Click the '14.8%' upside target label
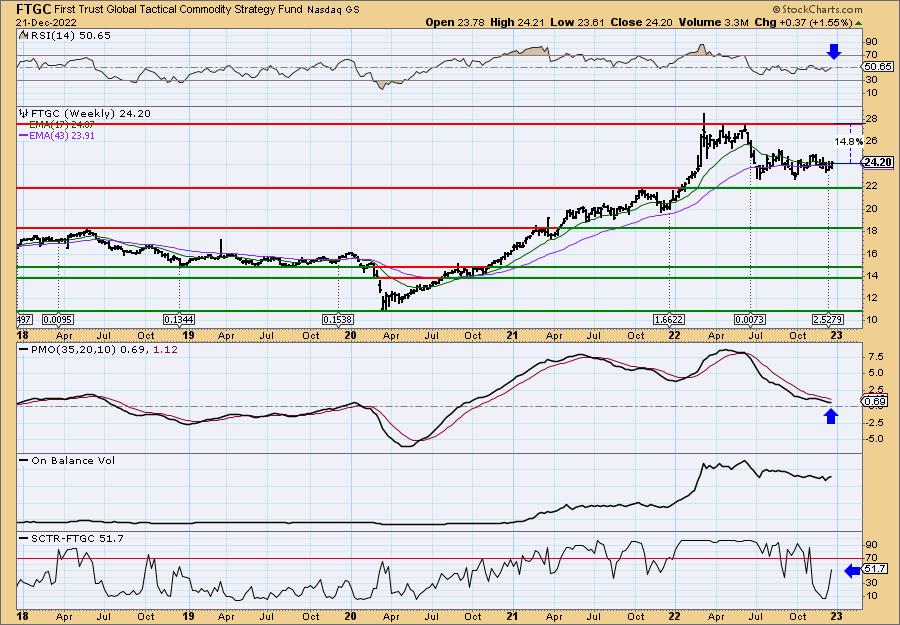 849,141
